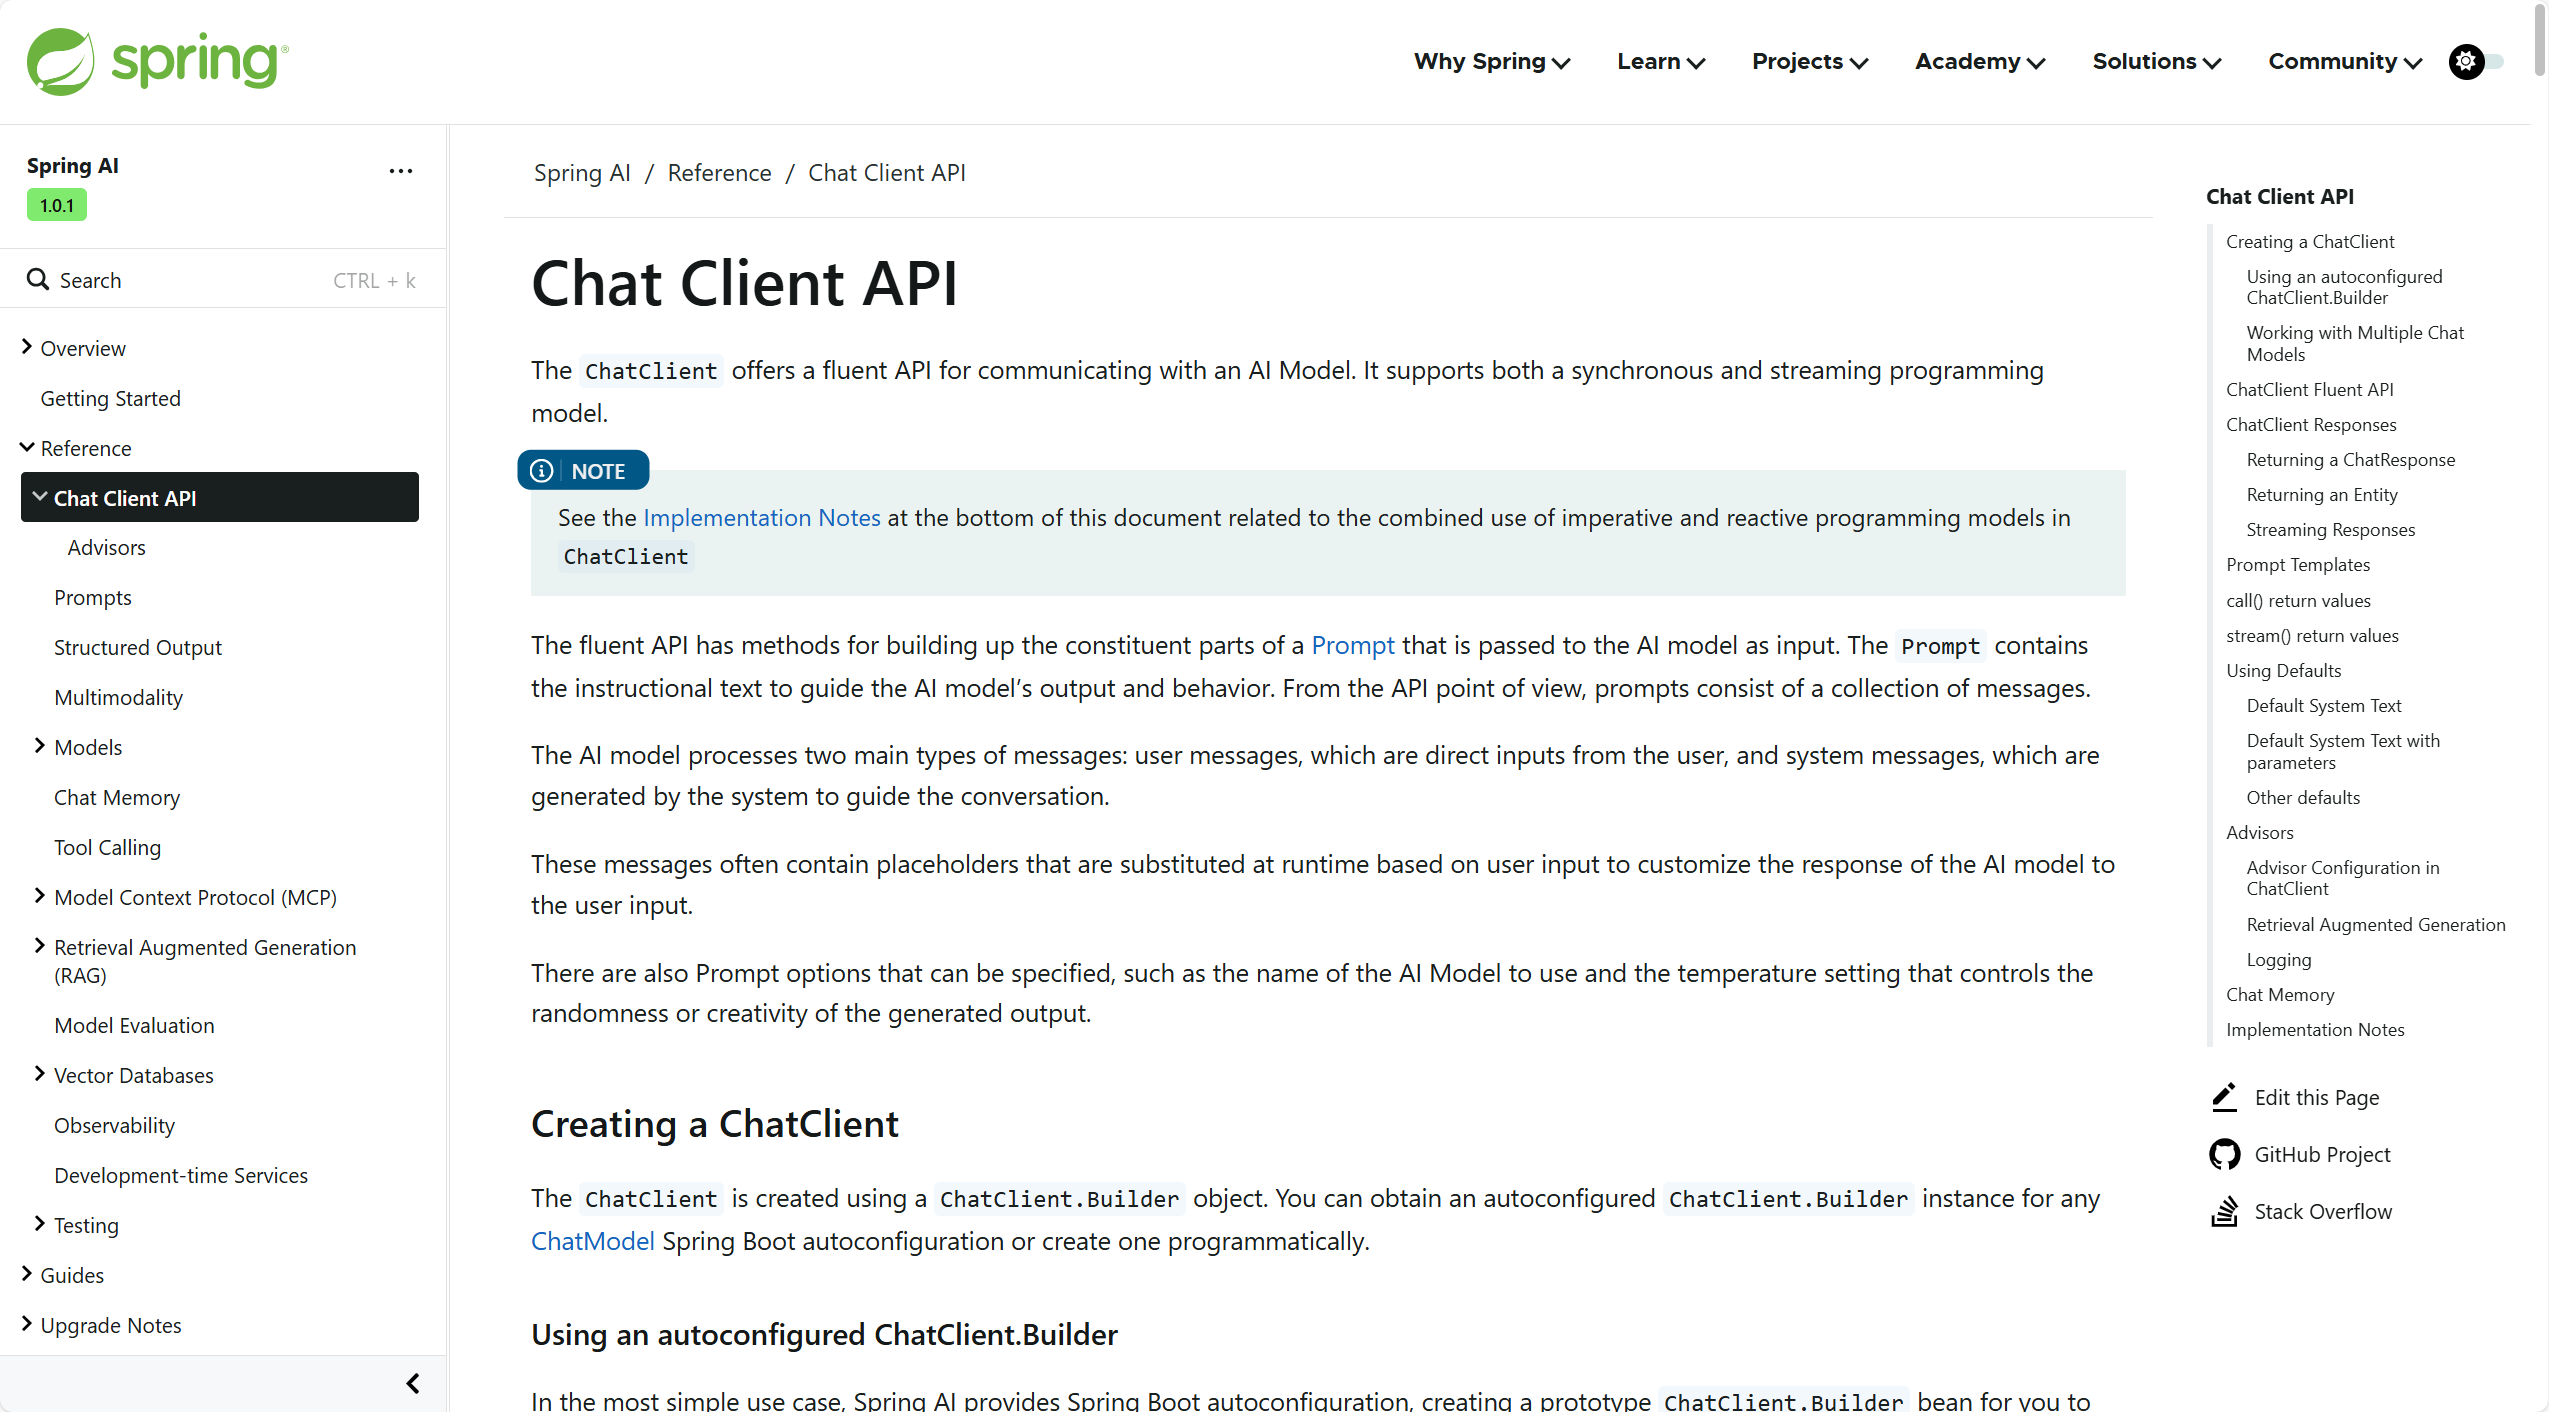Jump to Other defaults in contents
2549x1412 pixels.
click(2303, 797)
